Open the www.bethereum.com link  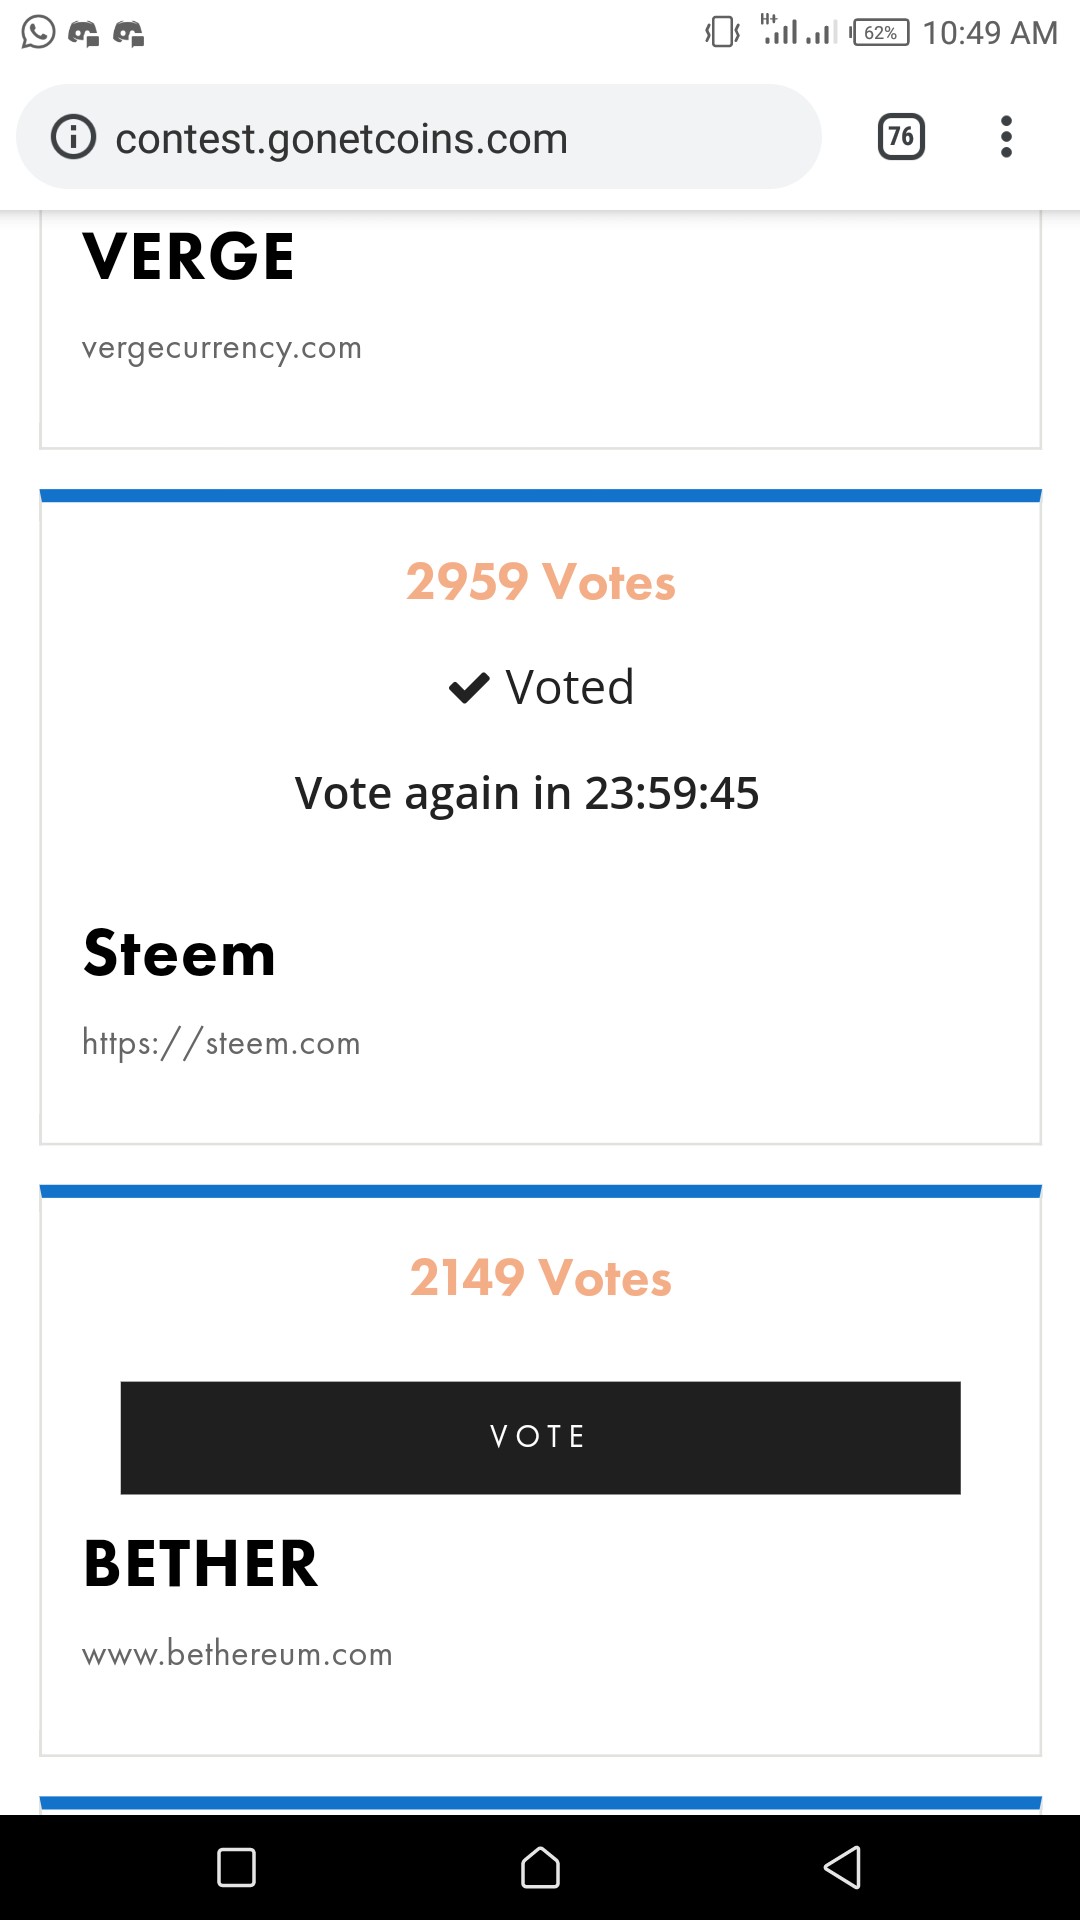pyautogui.click(x=237, y=1654)
